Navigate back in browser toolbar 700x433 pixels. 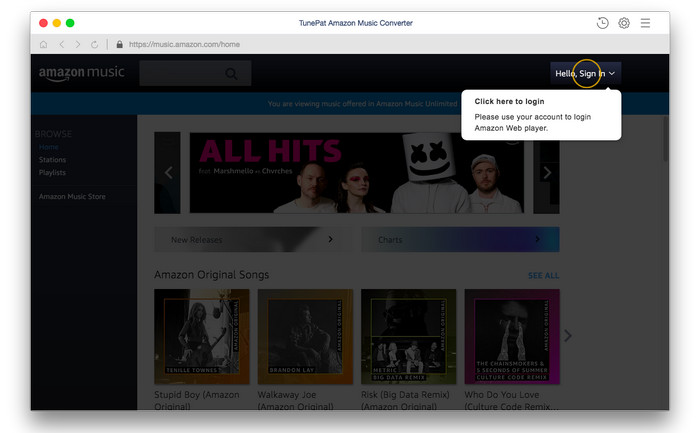(62, 44)
